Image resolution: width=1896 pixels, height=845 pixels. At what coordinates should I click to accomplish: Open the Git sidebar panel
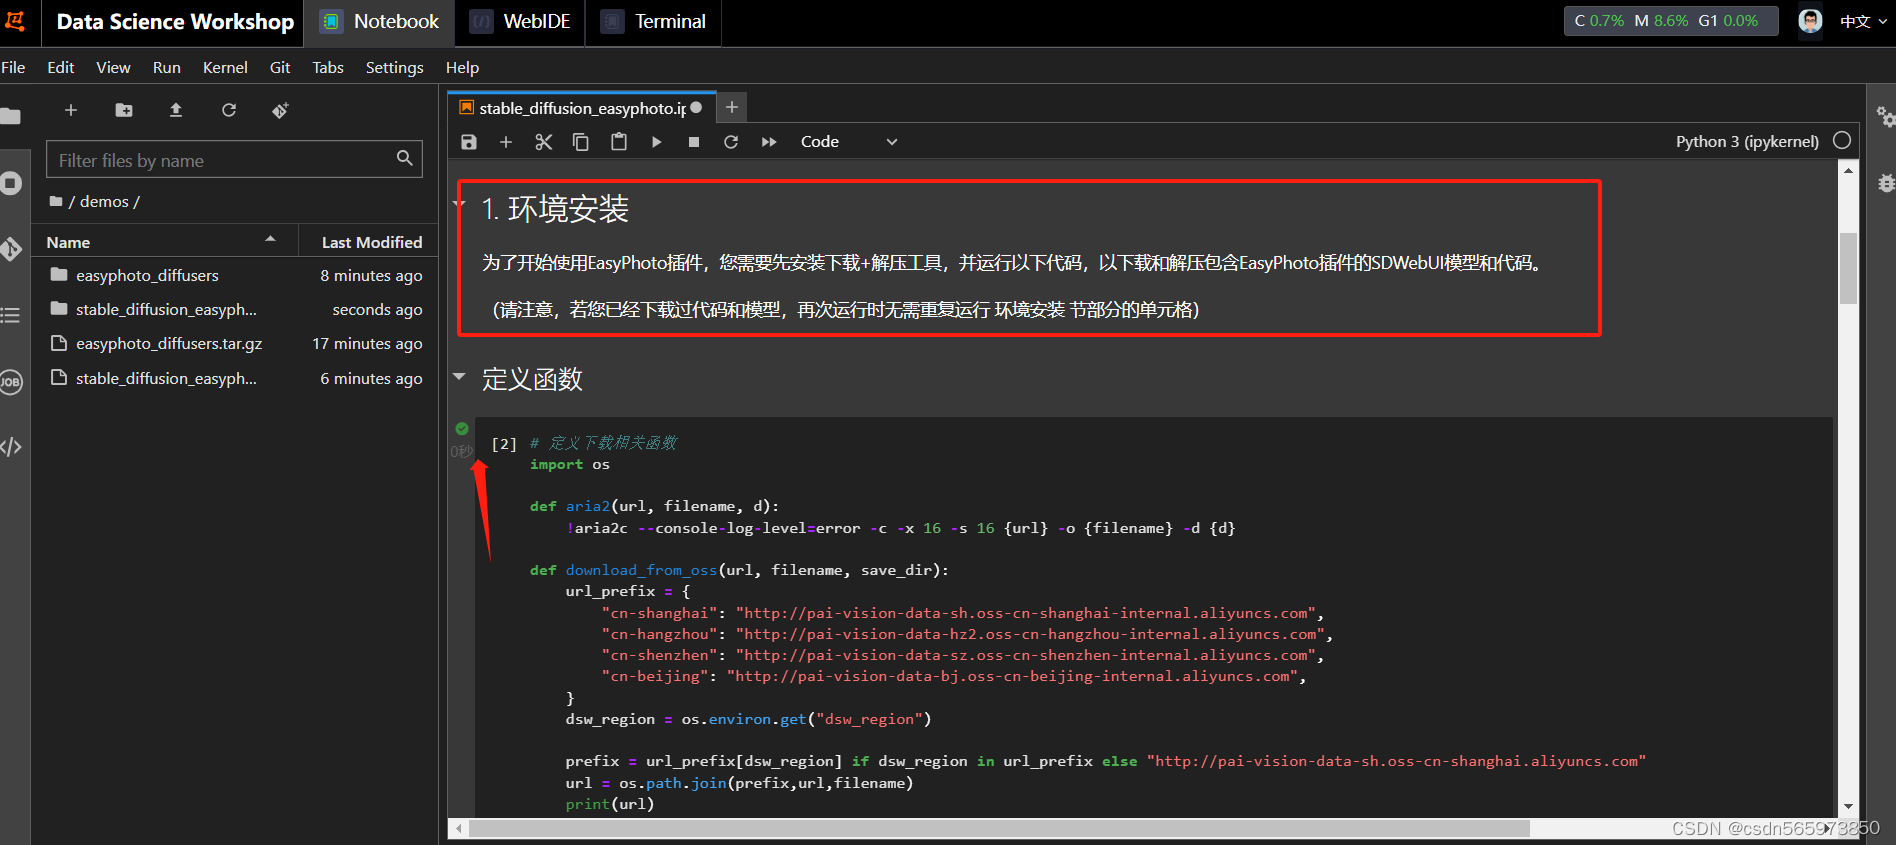click(x=11, y=249)
